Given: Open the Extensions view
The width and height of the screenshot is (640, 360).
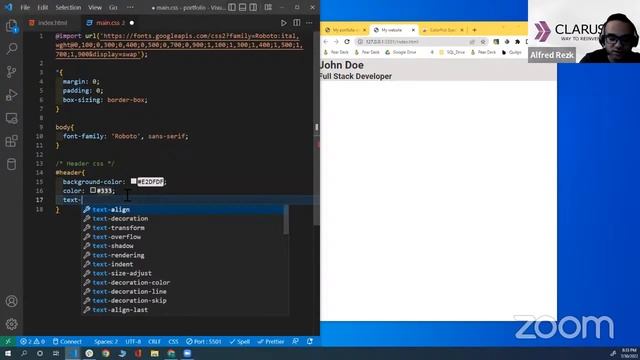Looking at the screenshot, I should coord(11,141).
